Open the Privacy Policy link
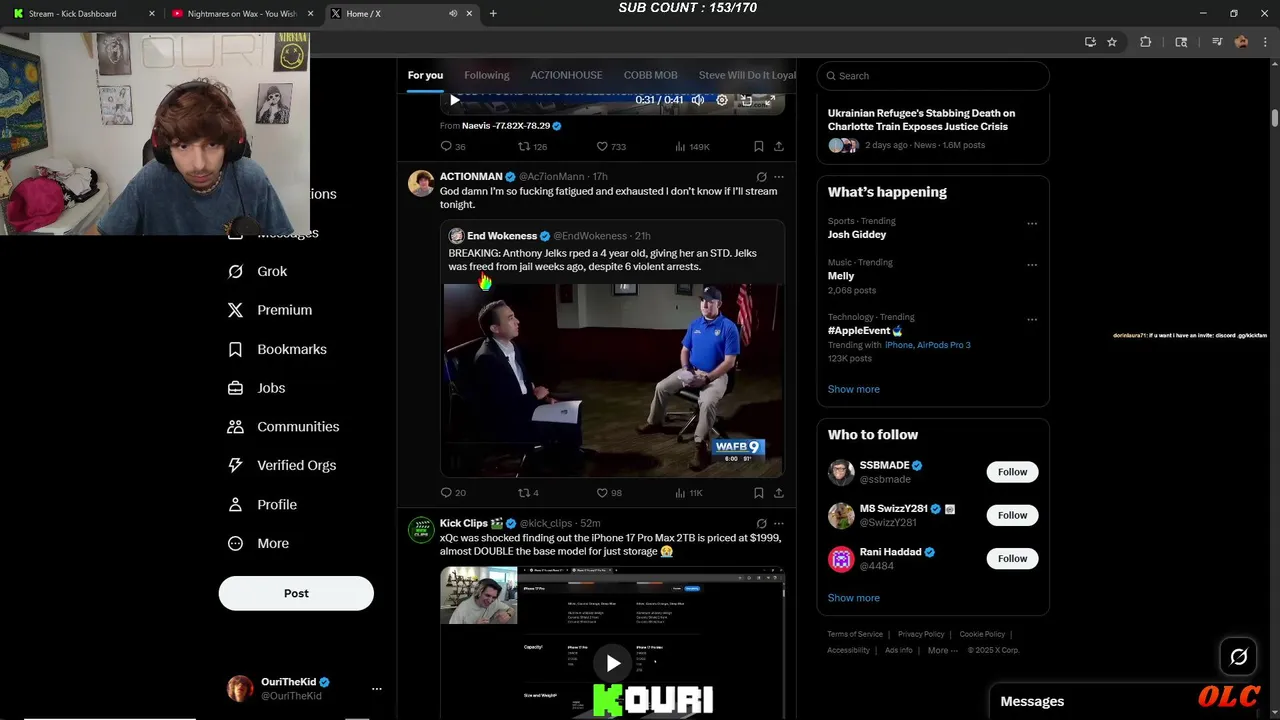 (x=921, y=634)
